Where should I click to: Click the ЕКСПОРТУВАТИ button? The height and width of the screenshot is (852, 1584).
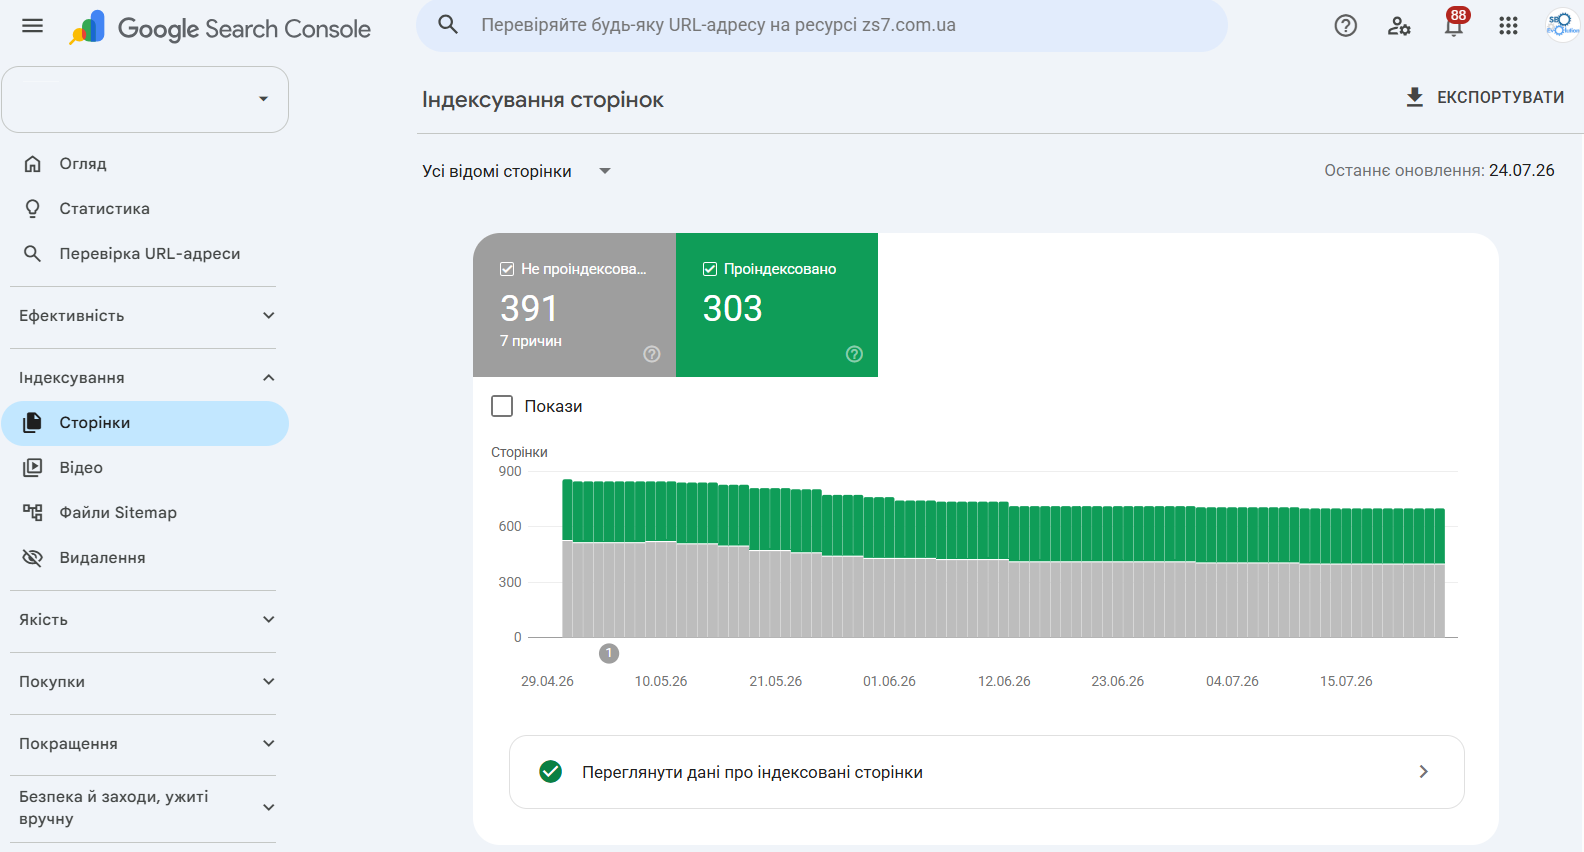pos(1484,97)
